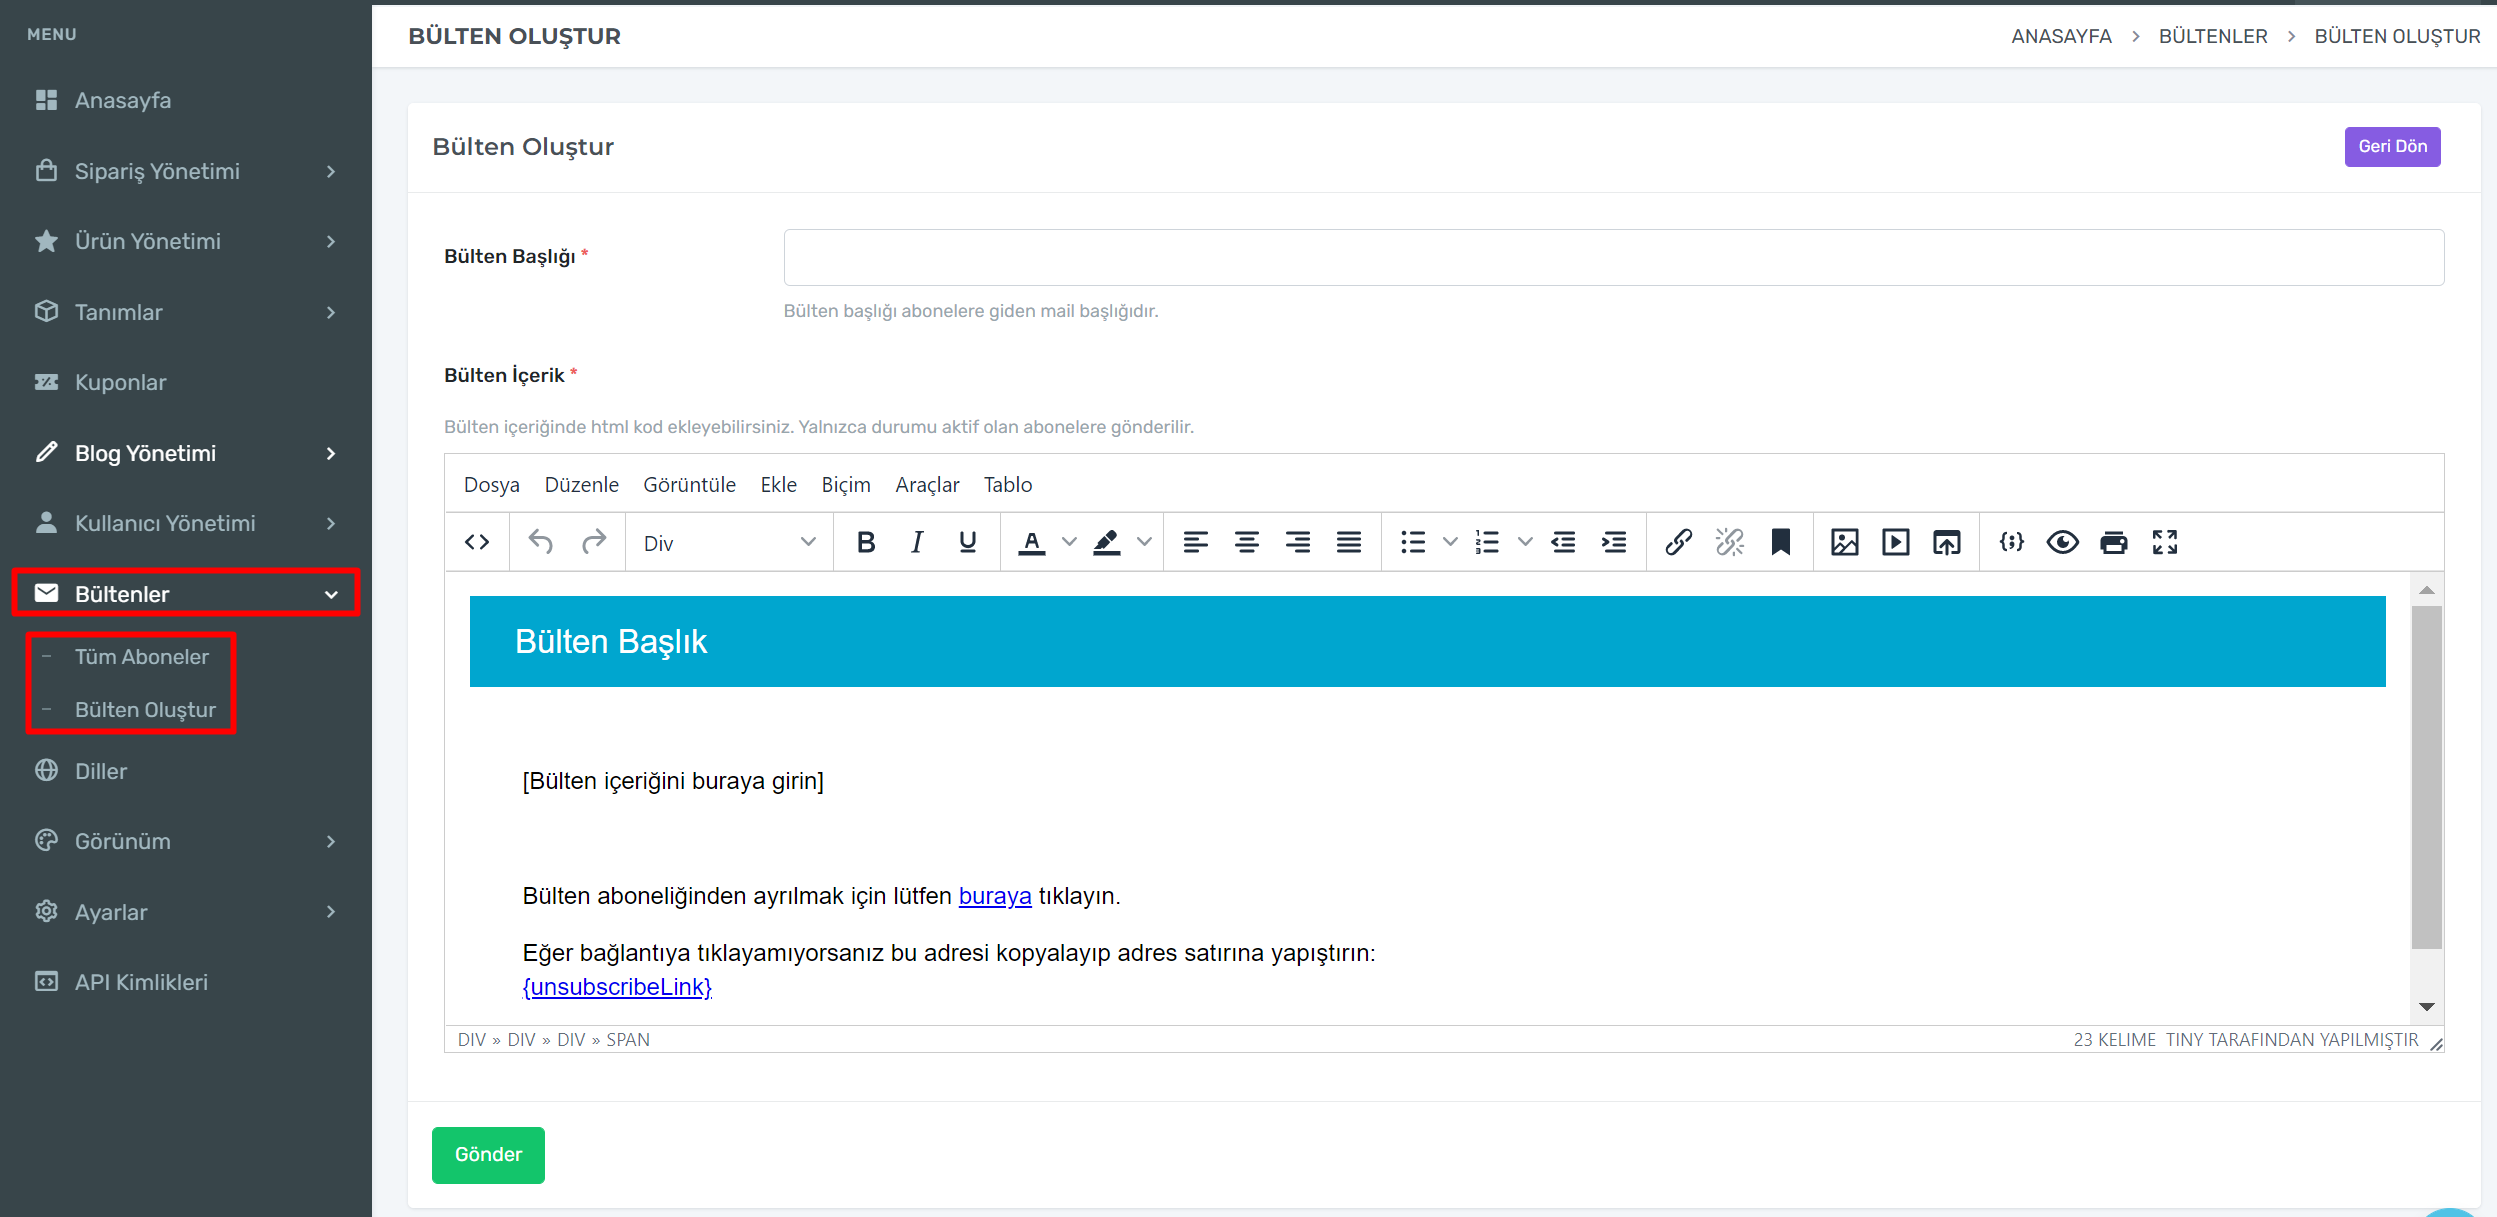Click the insert link icon

pos(1678,542)
